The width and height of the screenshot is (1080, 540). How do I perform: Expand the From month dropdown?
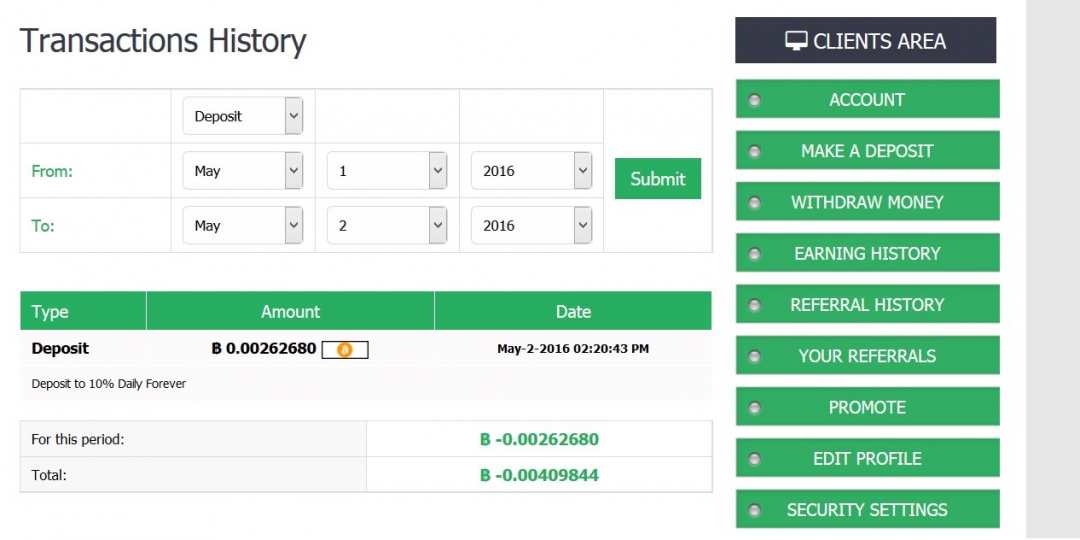243,171
